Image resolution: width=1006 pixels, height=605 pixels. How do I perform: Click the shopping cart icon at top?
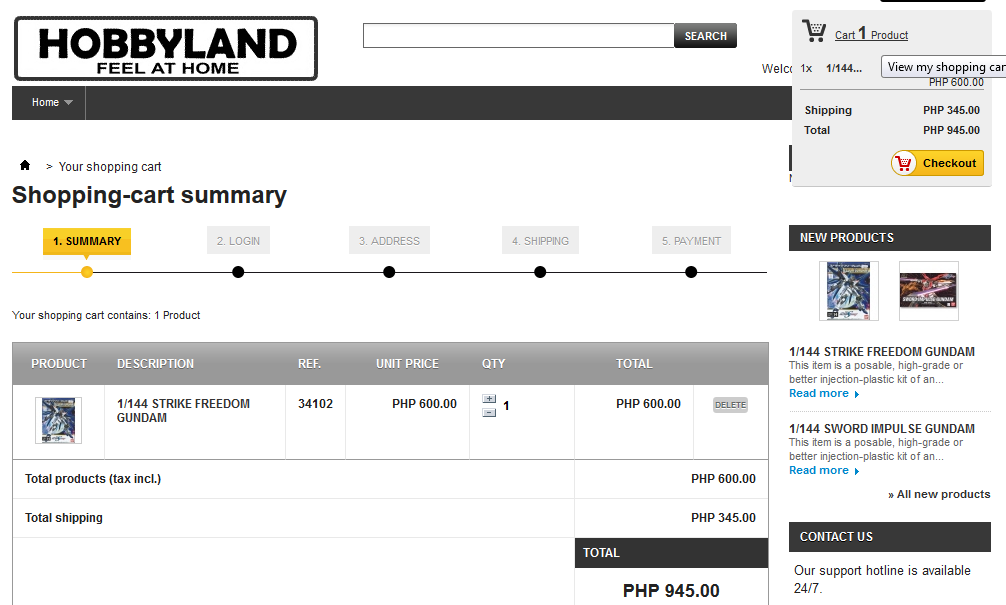(814, 31)
